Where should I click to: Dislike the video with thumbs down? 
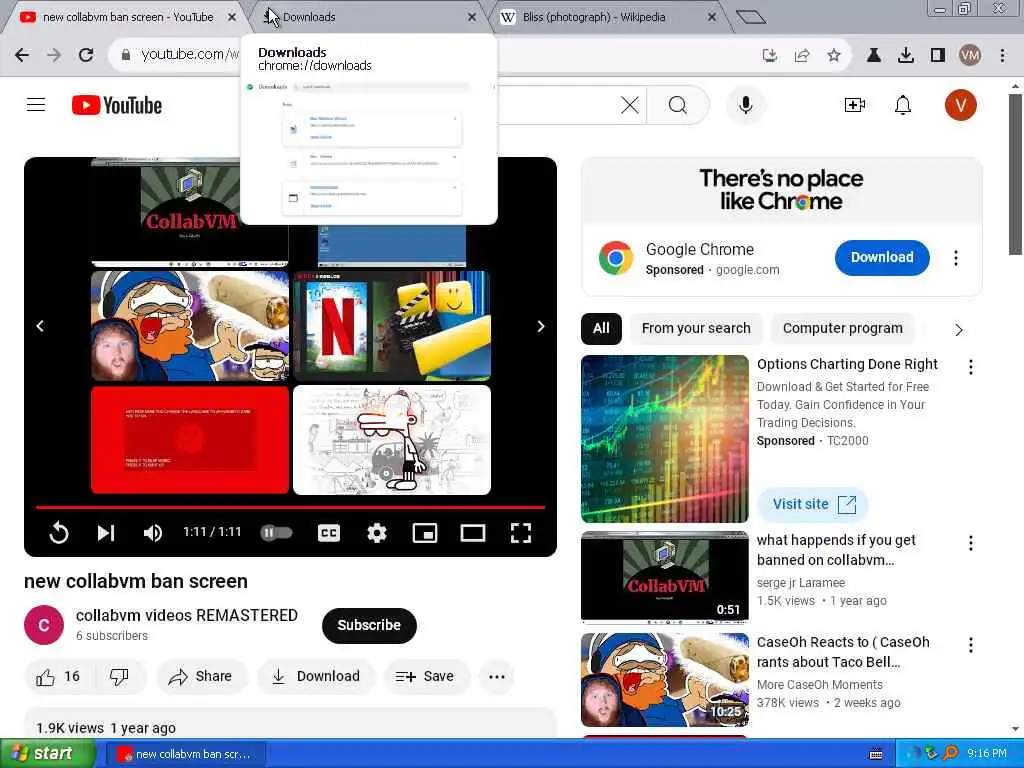pyautogui.click(x=120, y=677)
